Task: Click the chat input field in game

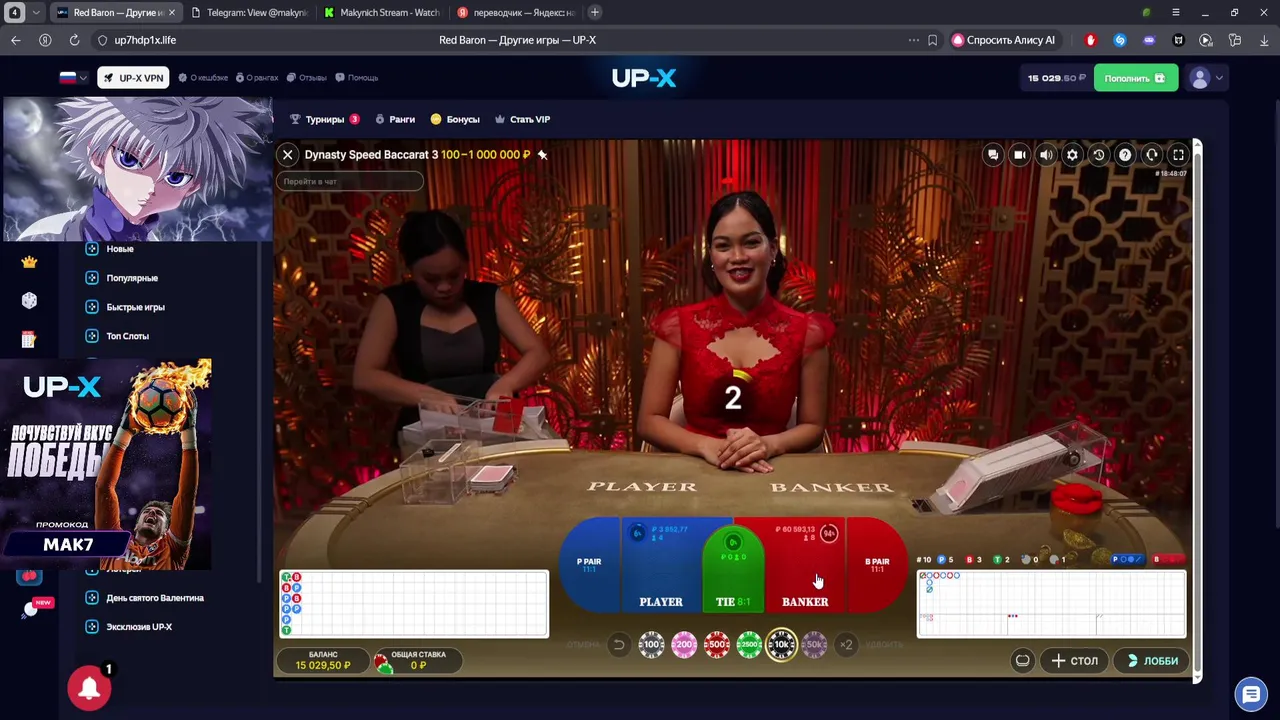Action: (350, 181)
